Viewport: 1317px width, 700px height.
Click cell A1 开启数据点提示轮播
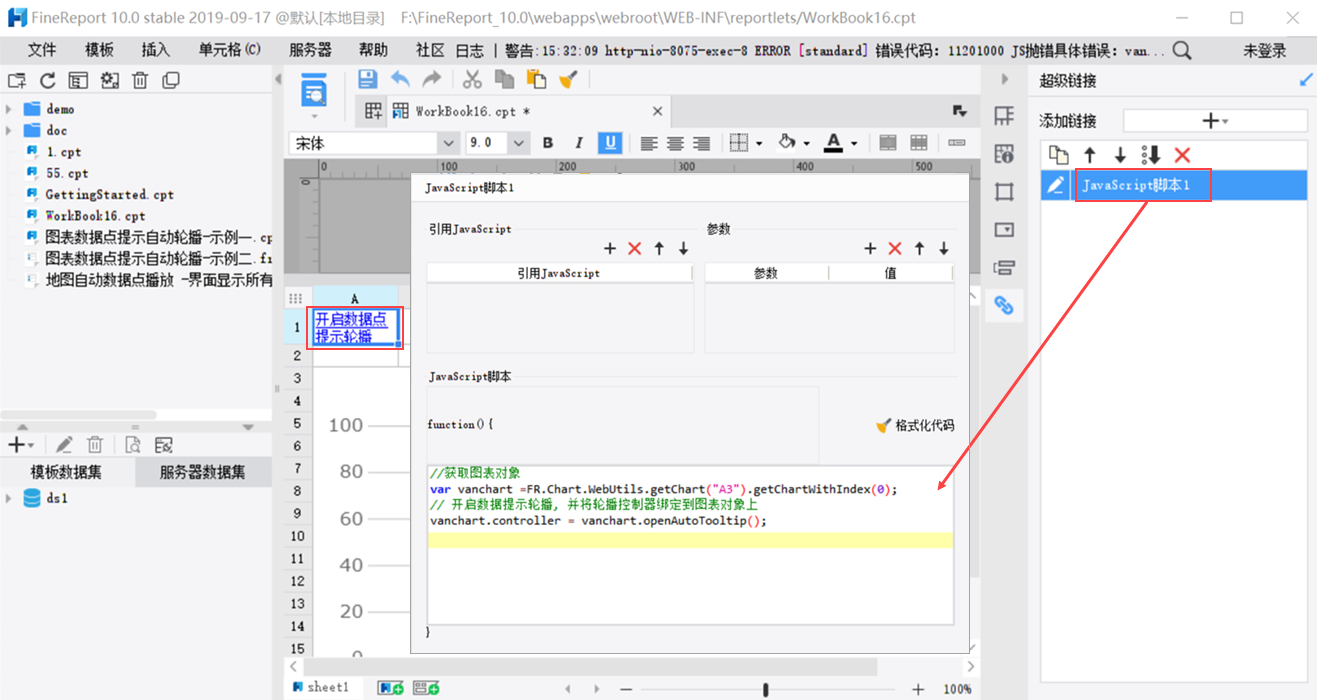pos(354,327)
